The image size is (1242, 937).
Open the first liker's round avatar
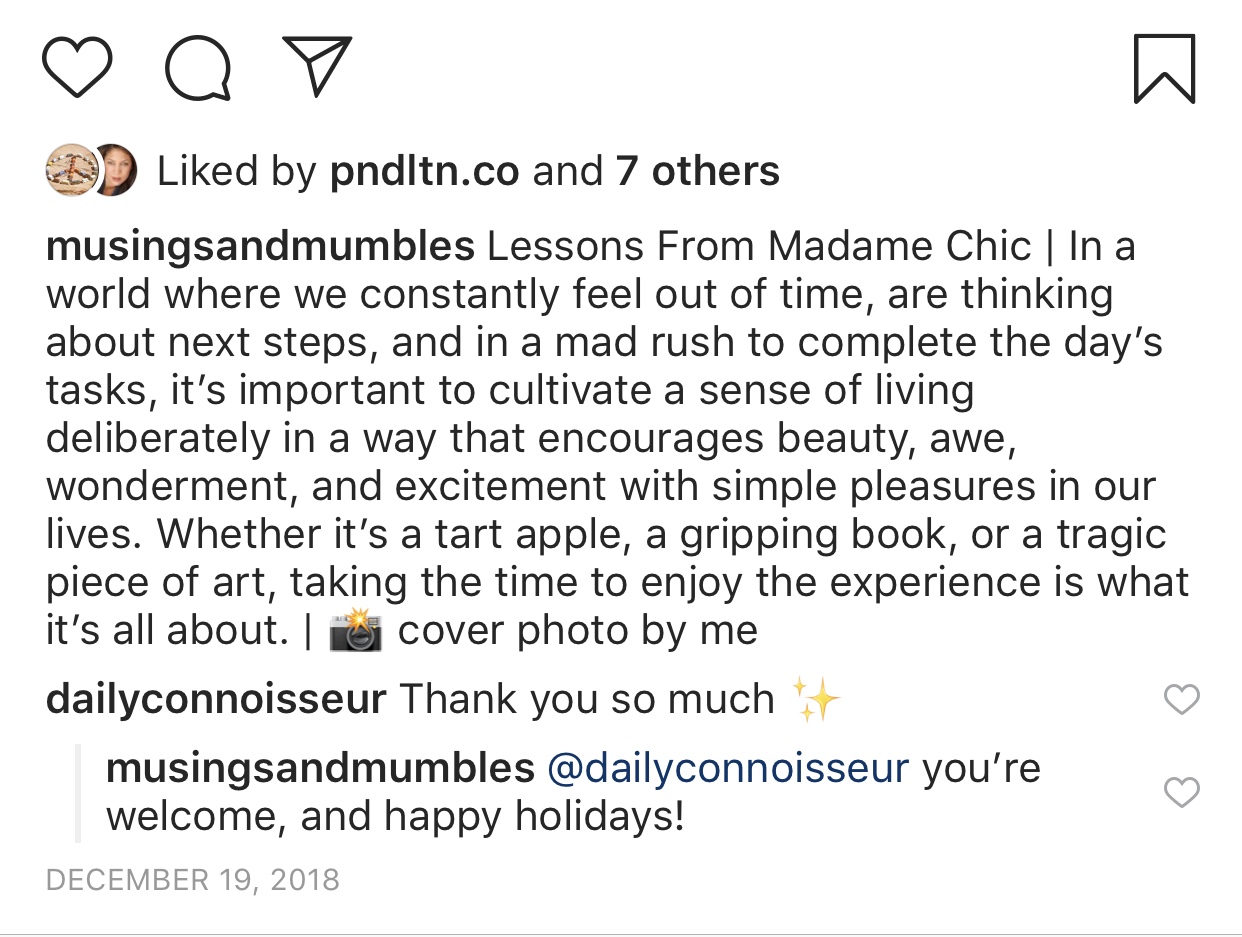click(x=70, y=171)
